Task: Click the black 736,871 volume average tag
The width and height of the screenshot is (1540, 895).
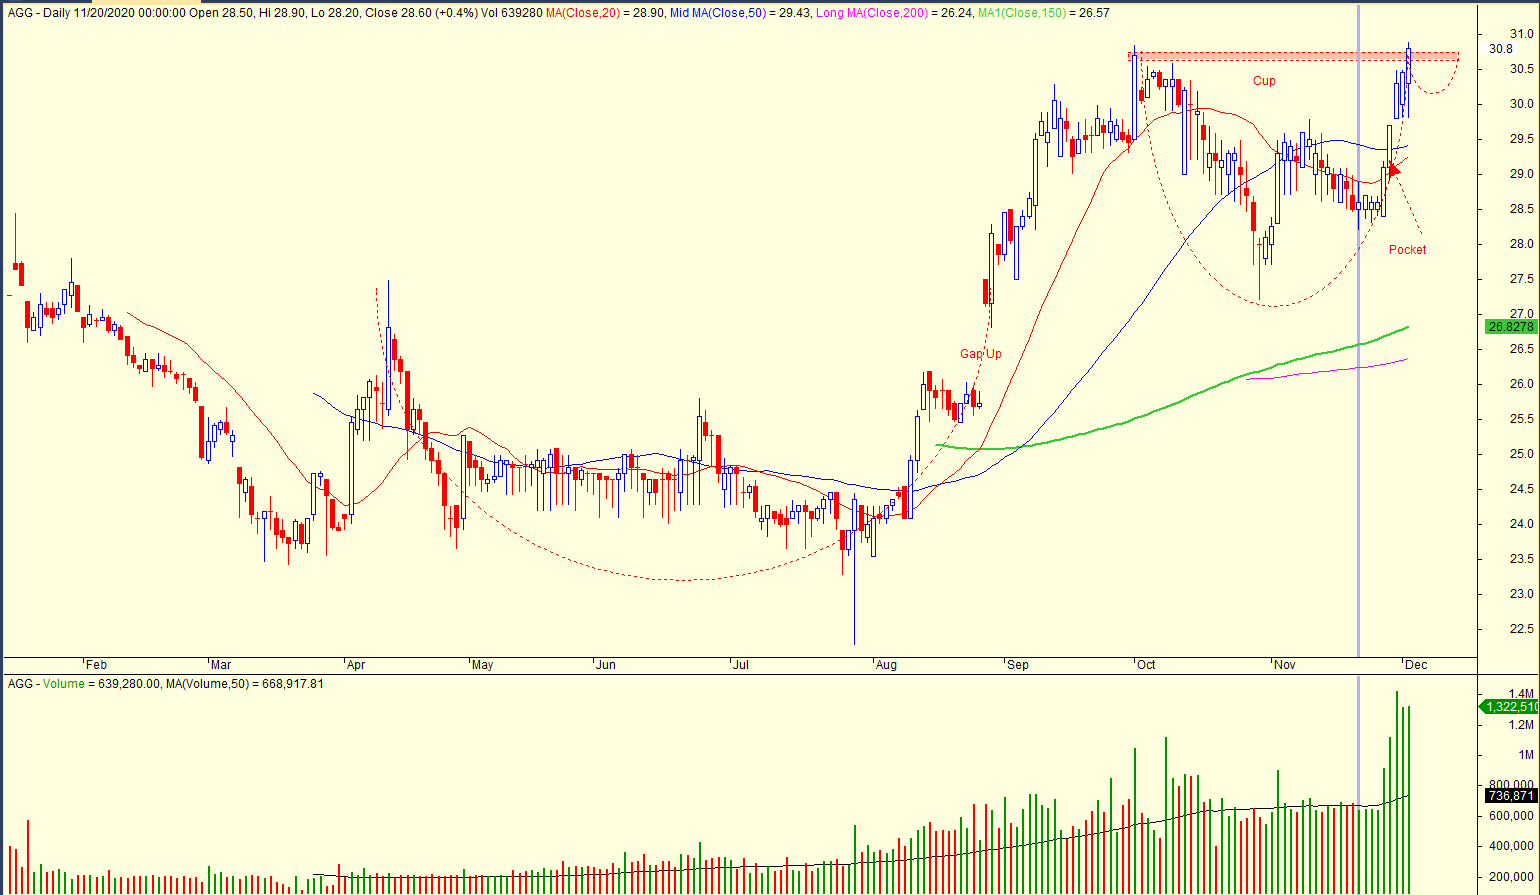Action: click(x=1510, y=796)
